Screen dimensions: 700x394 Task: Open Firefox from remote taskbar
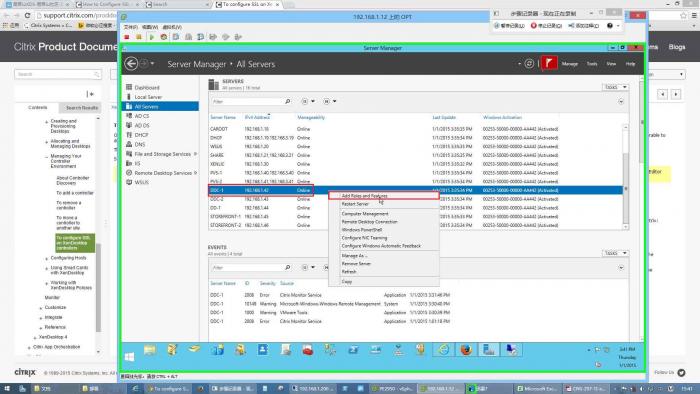click(466, 350)
